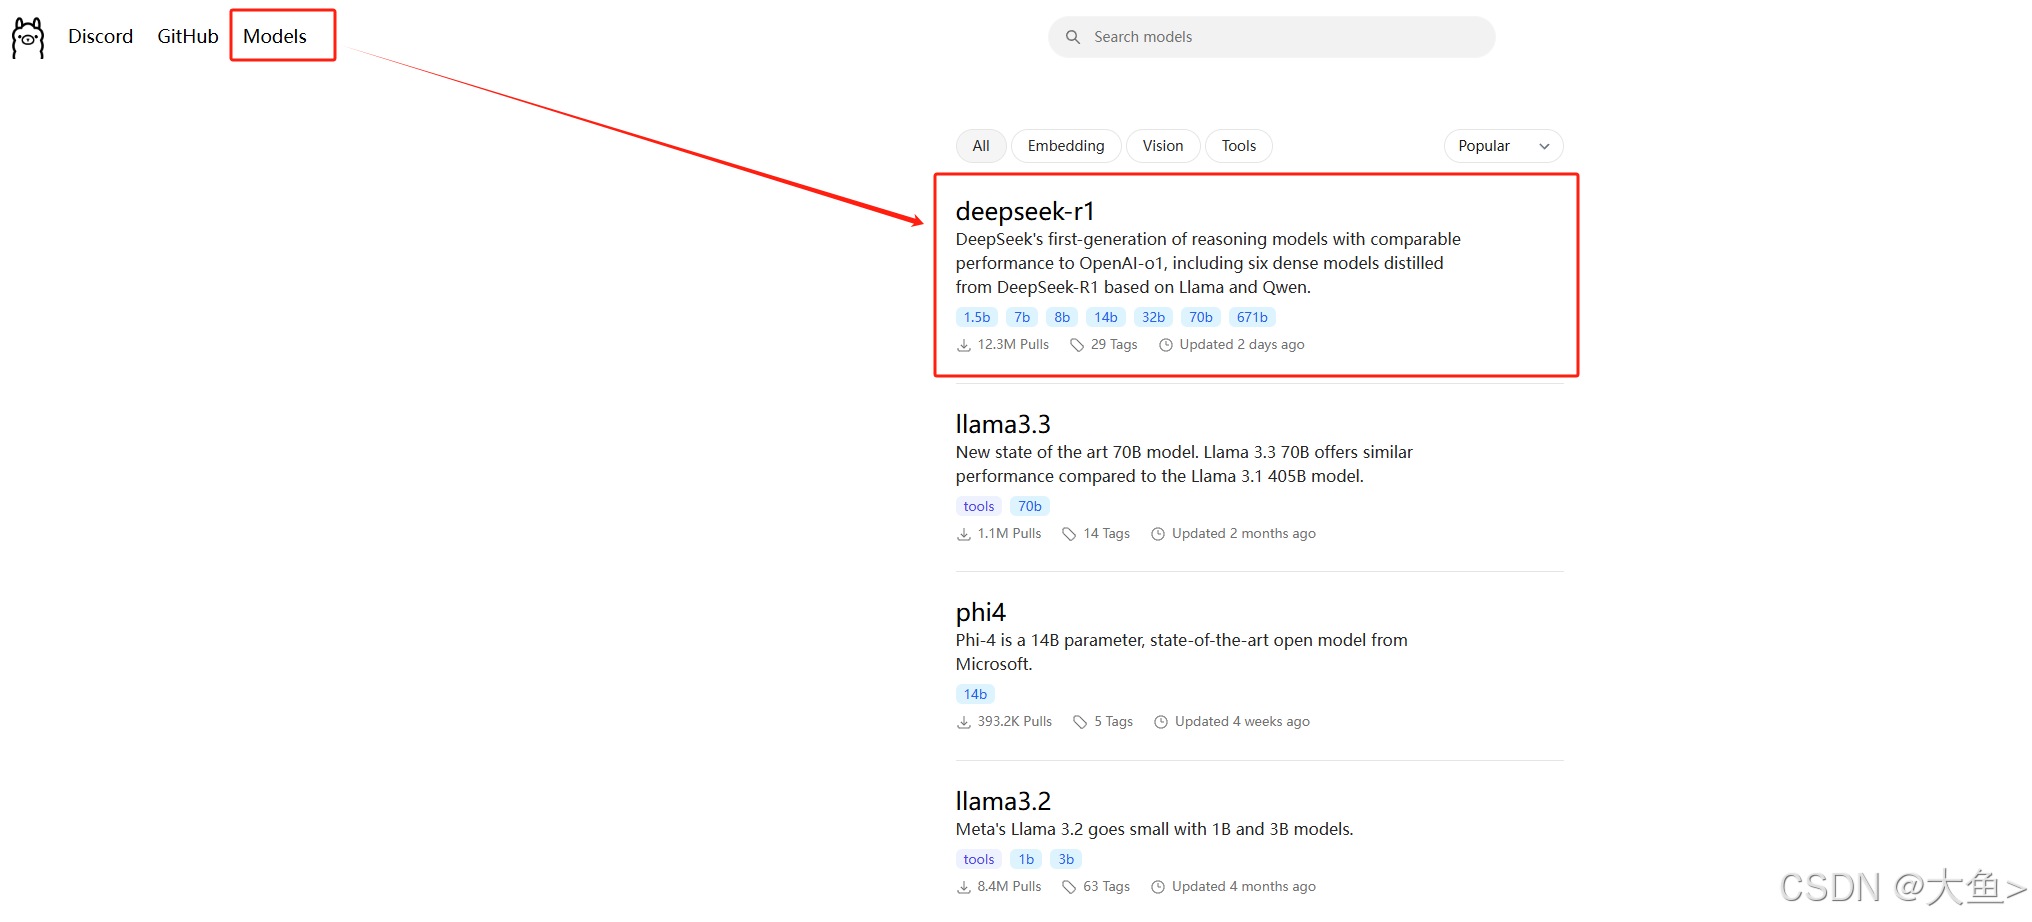This screenshot has width=2032, height=922.
Task: Click llama3.3 70b size tag
Action: tap(1030, 506)
